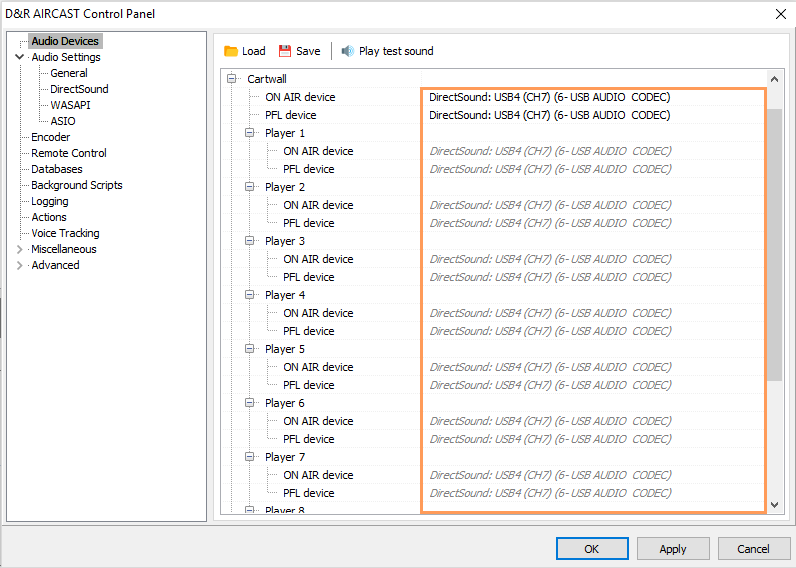Image resolution: width=796 pixels, height=568 pixels.
Task: Click the scroll down arrow of device list
Action: pos(775,505)
